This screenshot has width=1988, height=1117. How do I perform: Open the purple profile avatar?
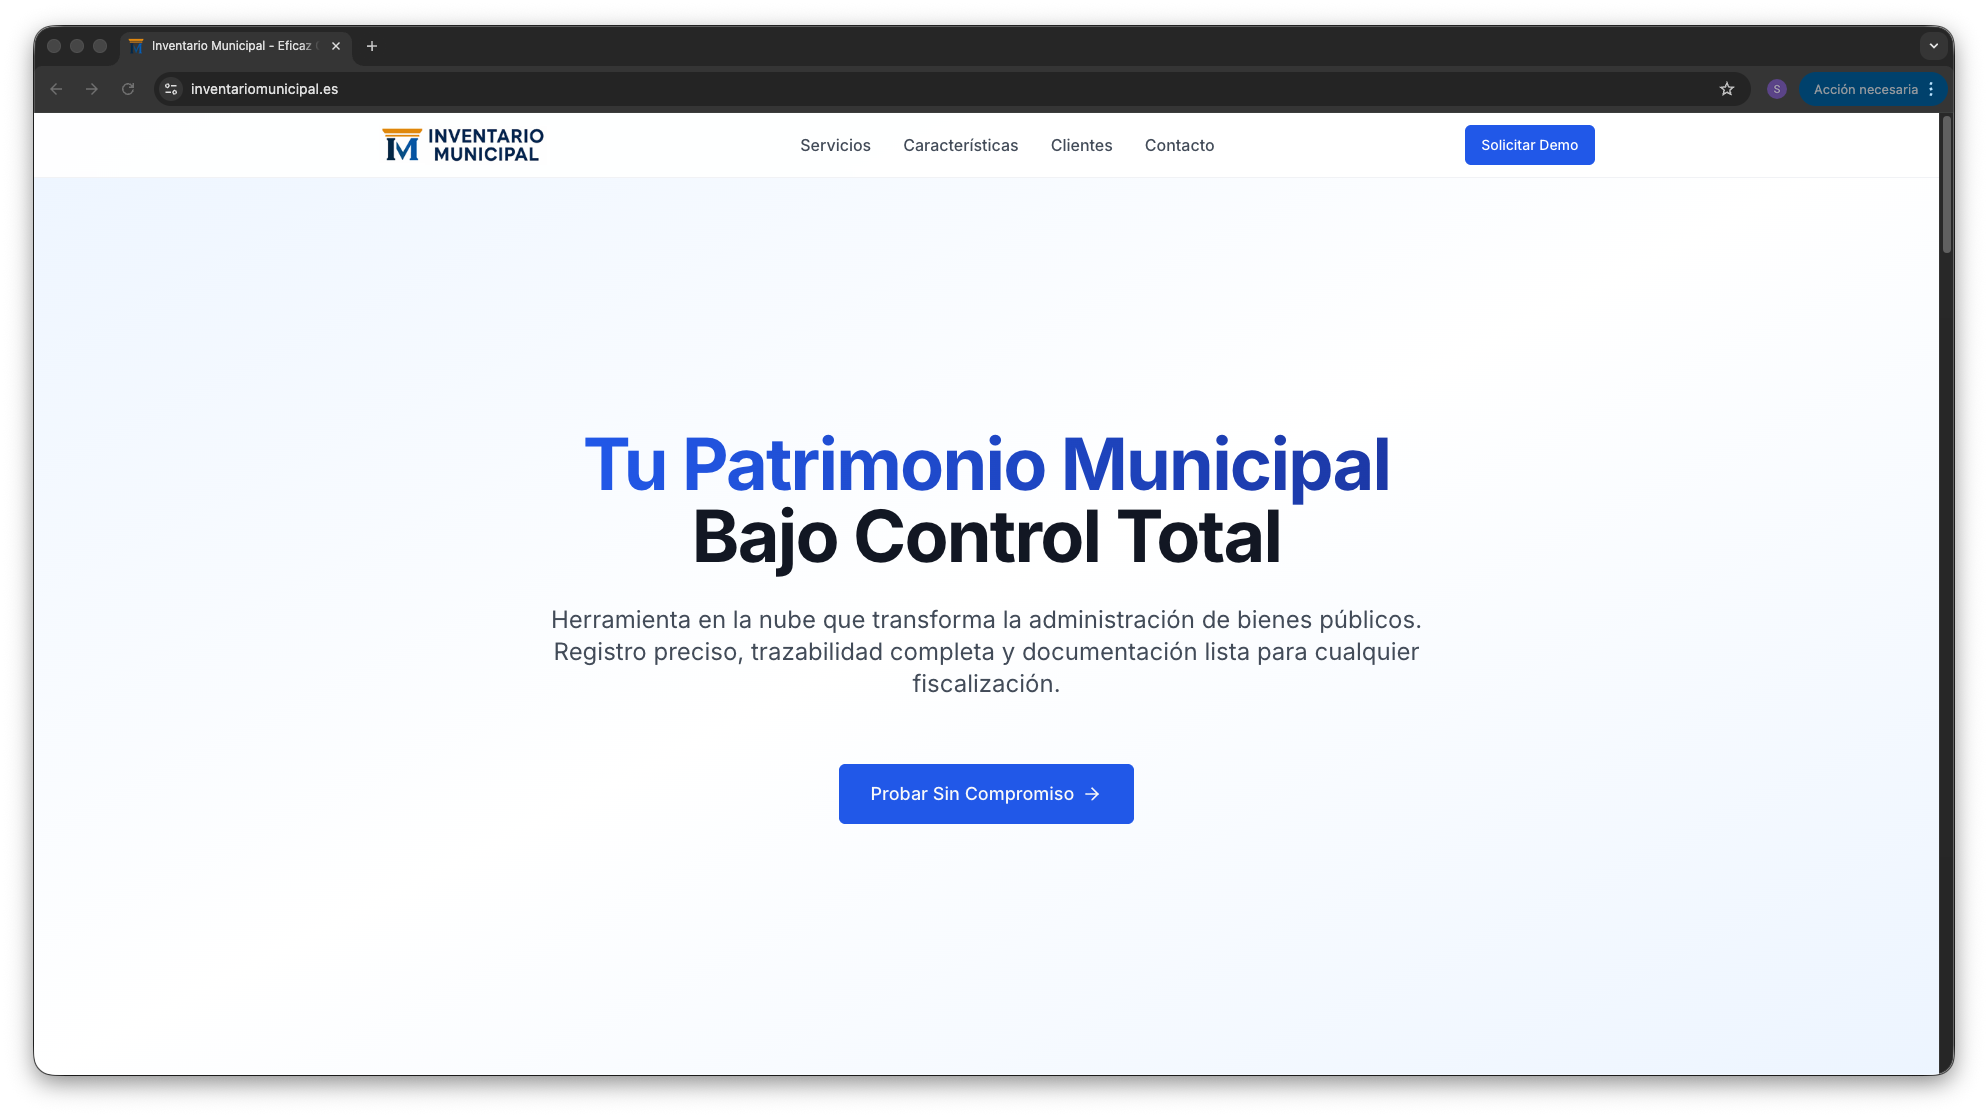pos(1777,89)
